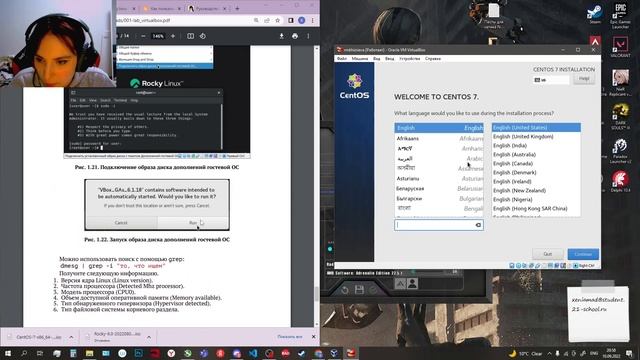Select English (India) locale
The image size is (640, 360).
click(536, 146)
